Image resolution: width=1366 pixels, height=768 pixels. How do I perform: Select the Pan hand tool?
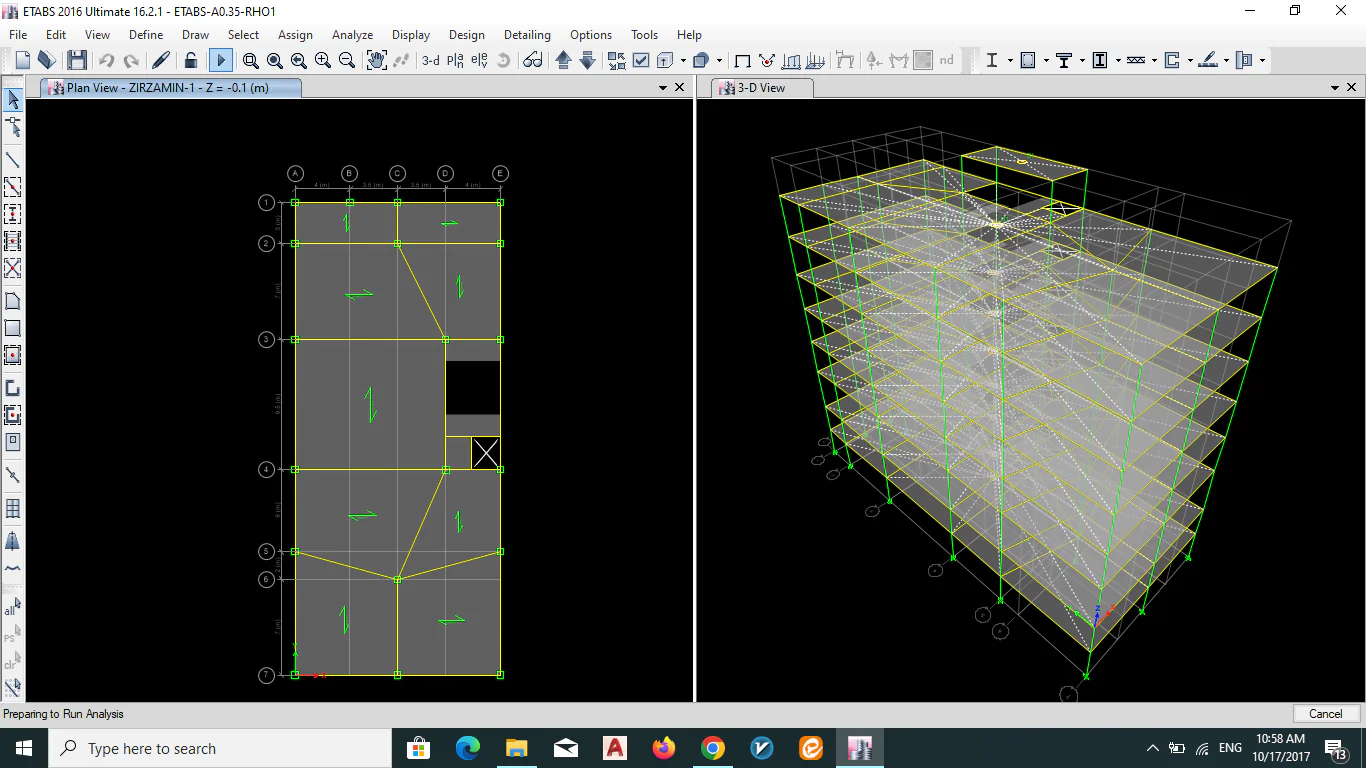click(x=376, y=61)
